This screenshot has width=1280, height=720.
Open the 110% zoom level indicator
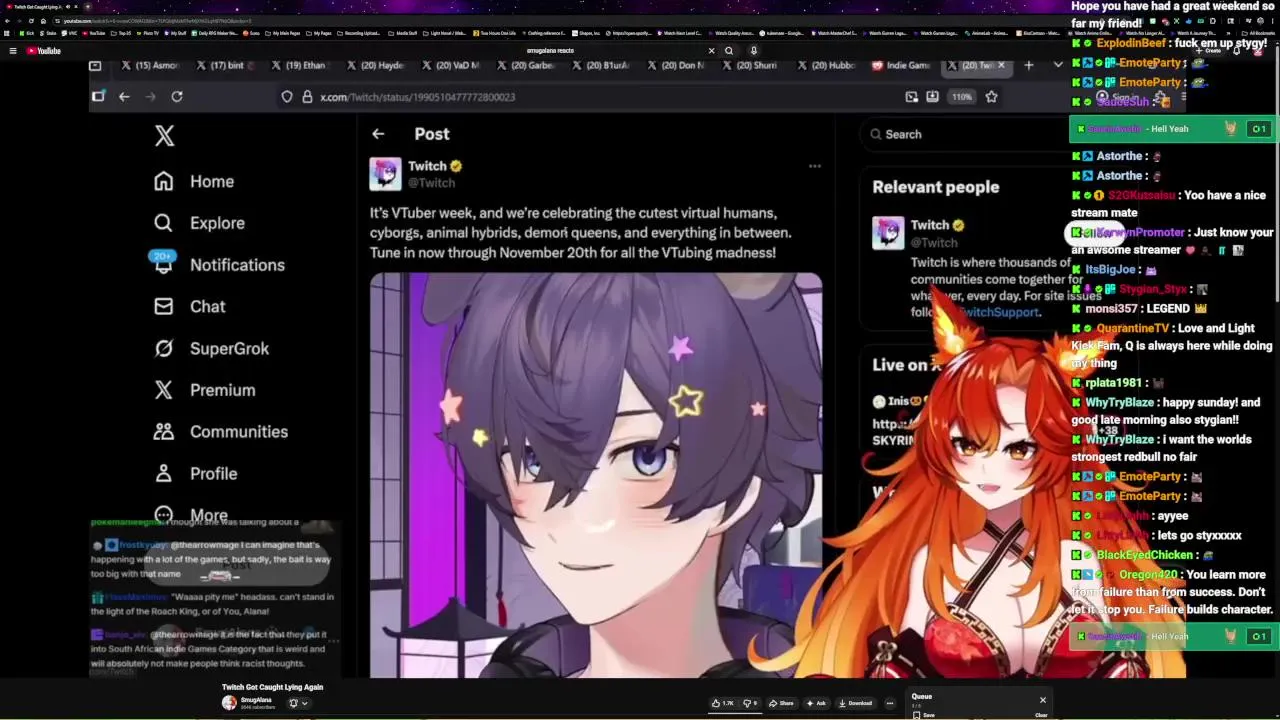(961, 97)
